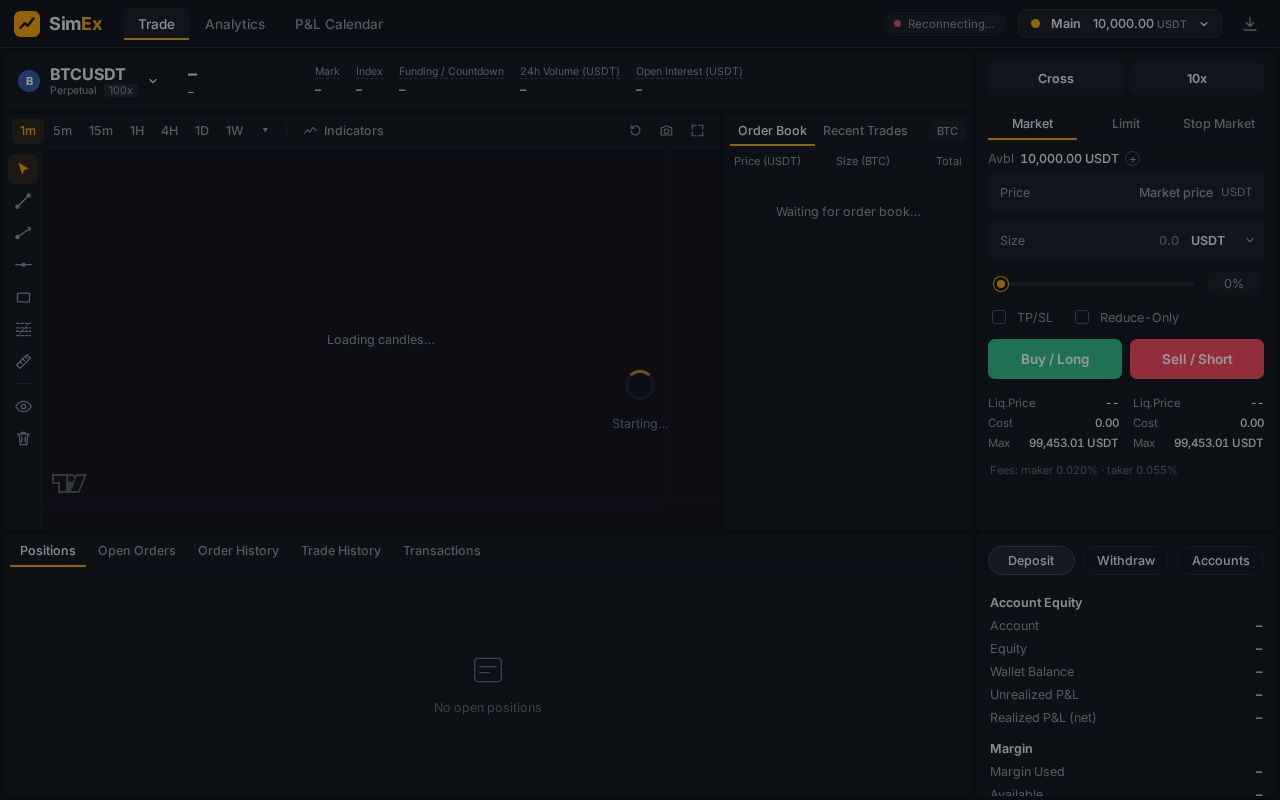This screenshot has width=1280, height=800.
Task: Click the Sell / Short button
Action: point(1197,359)
